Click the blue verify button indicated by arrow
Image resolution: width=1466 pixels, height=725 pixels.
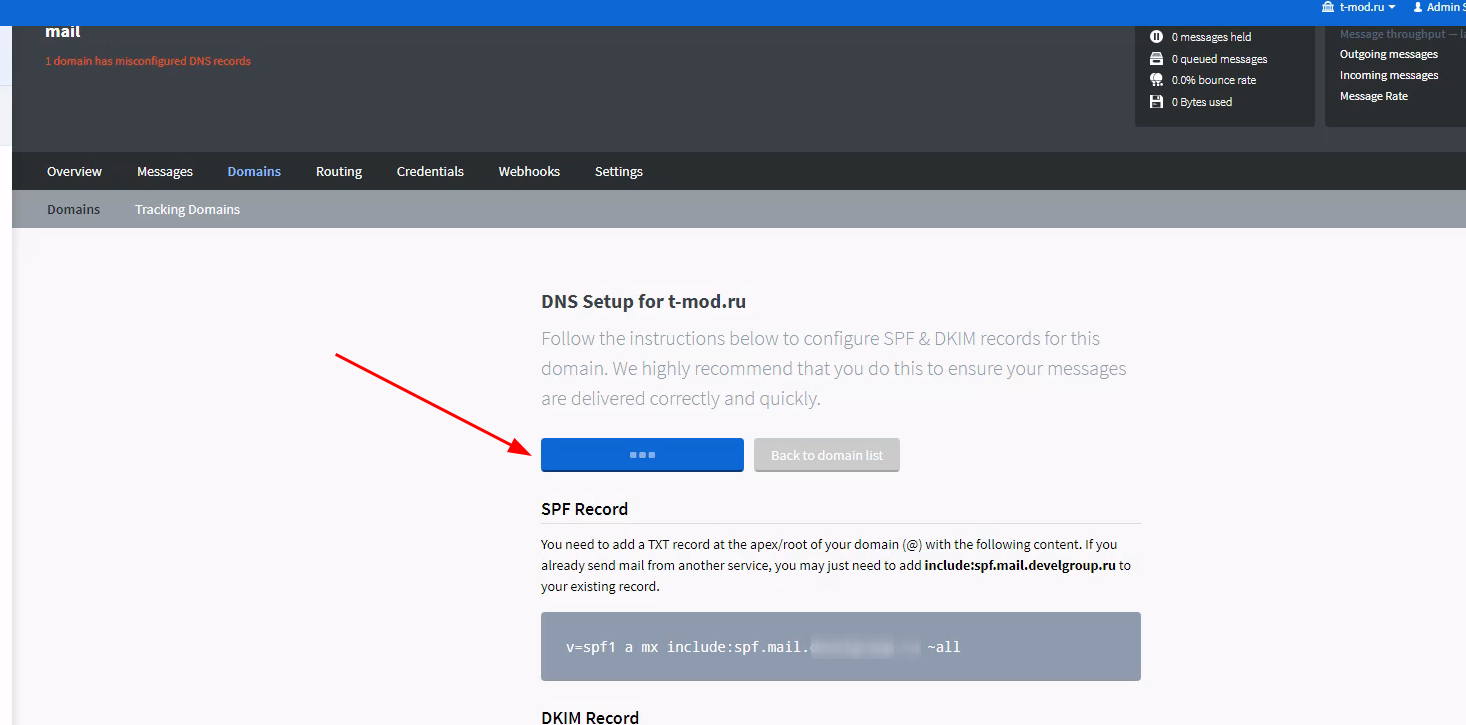pos(642,454)
